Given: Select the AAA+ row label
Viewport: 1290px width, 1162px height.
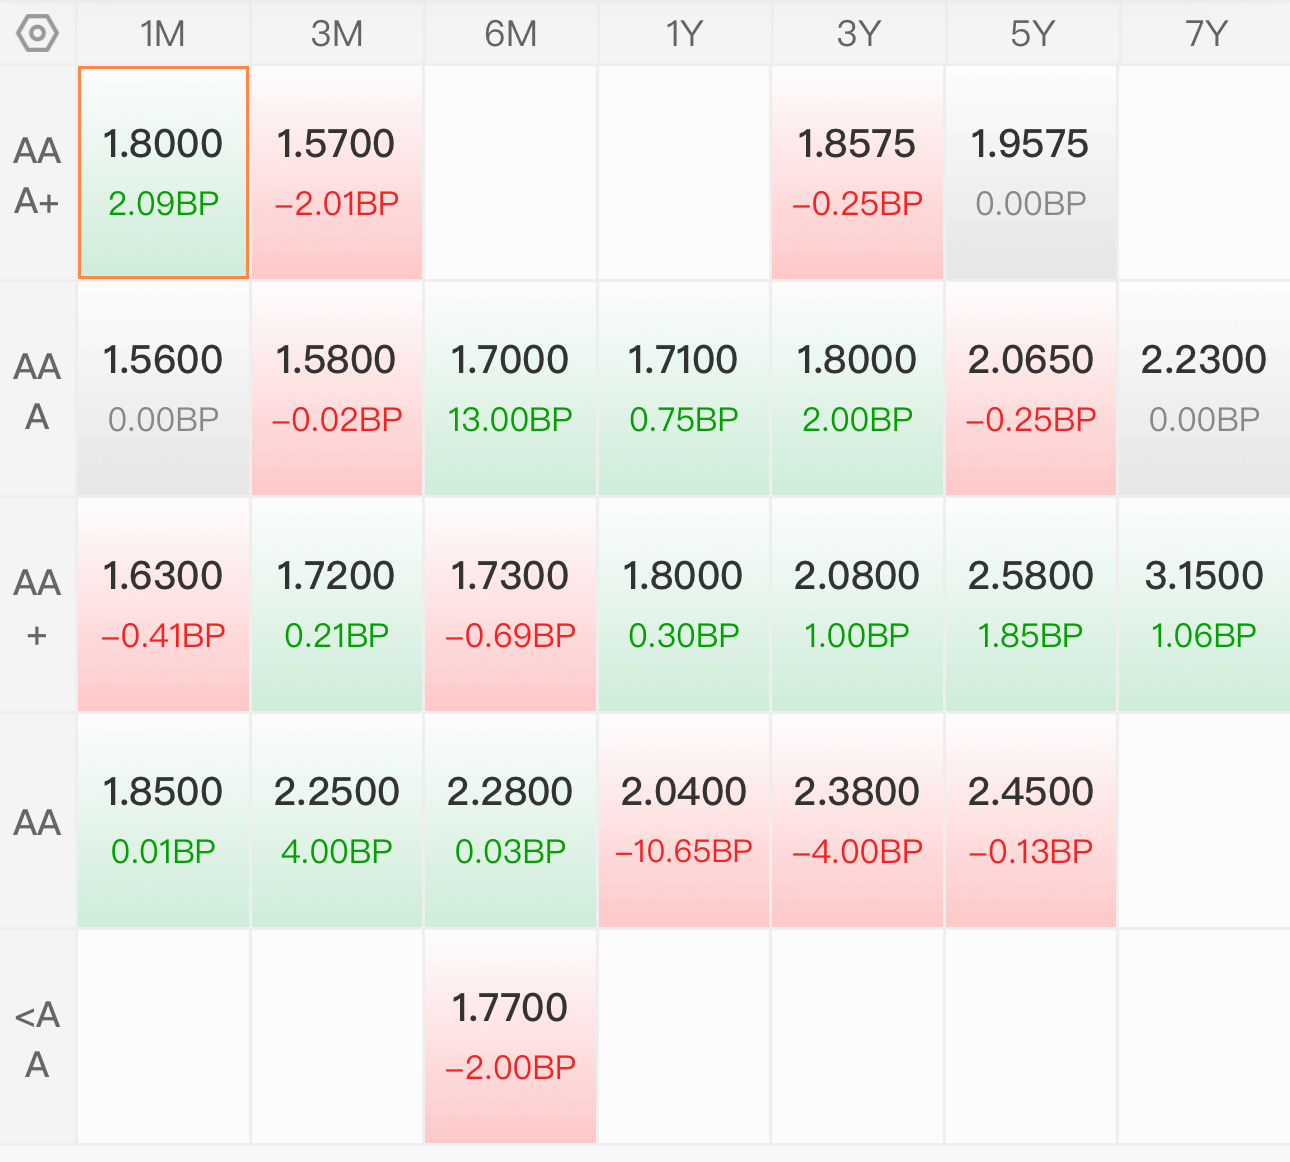Looking at the screenshot, I should tap(37, 175).
